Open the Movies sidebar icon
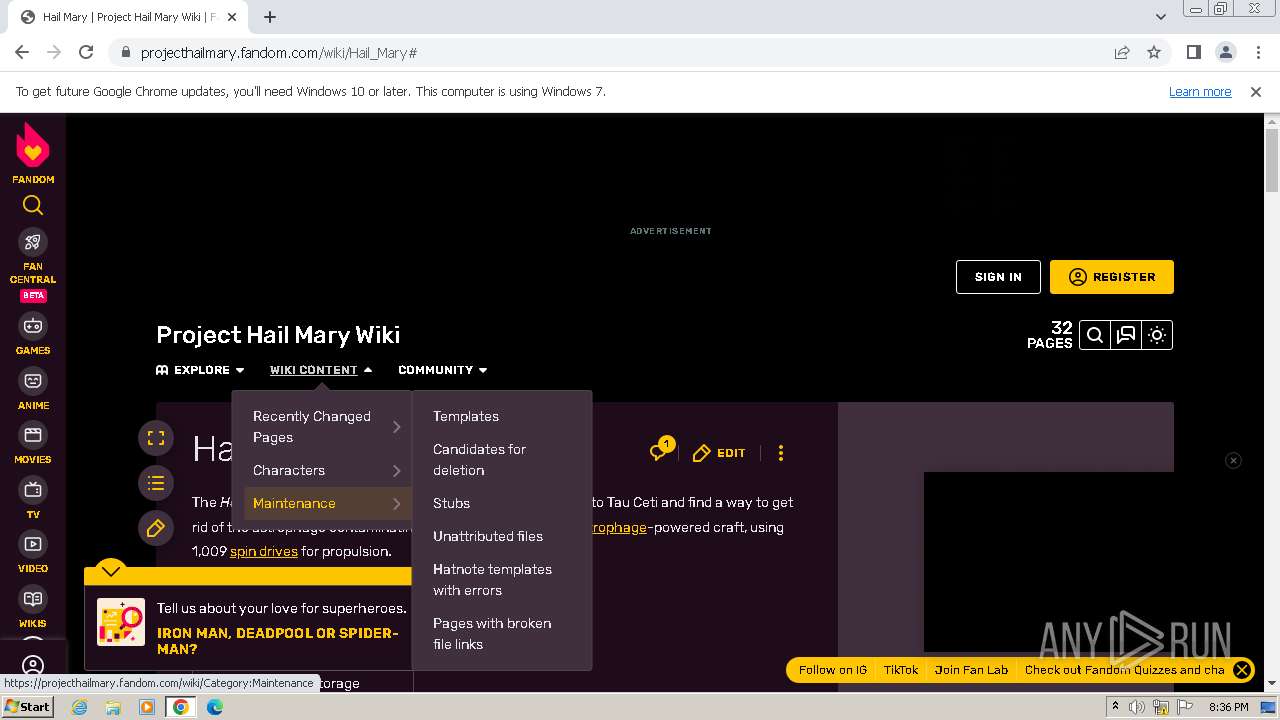 pyautogui.click(x=33, y=435)
